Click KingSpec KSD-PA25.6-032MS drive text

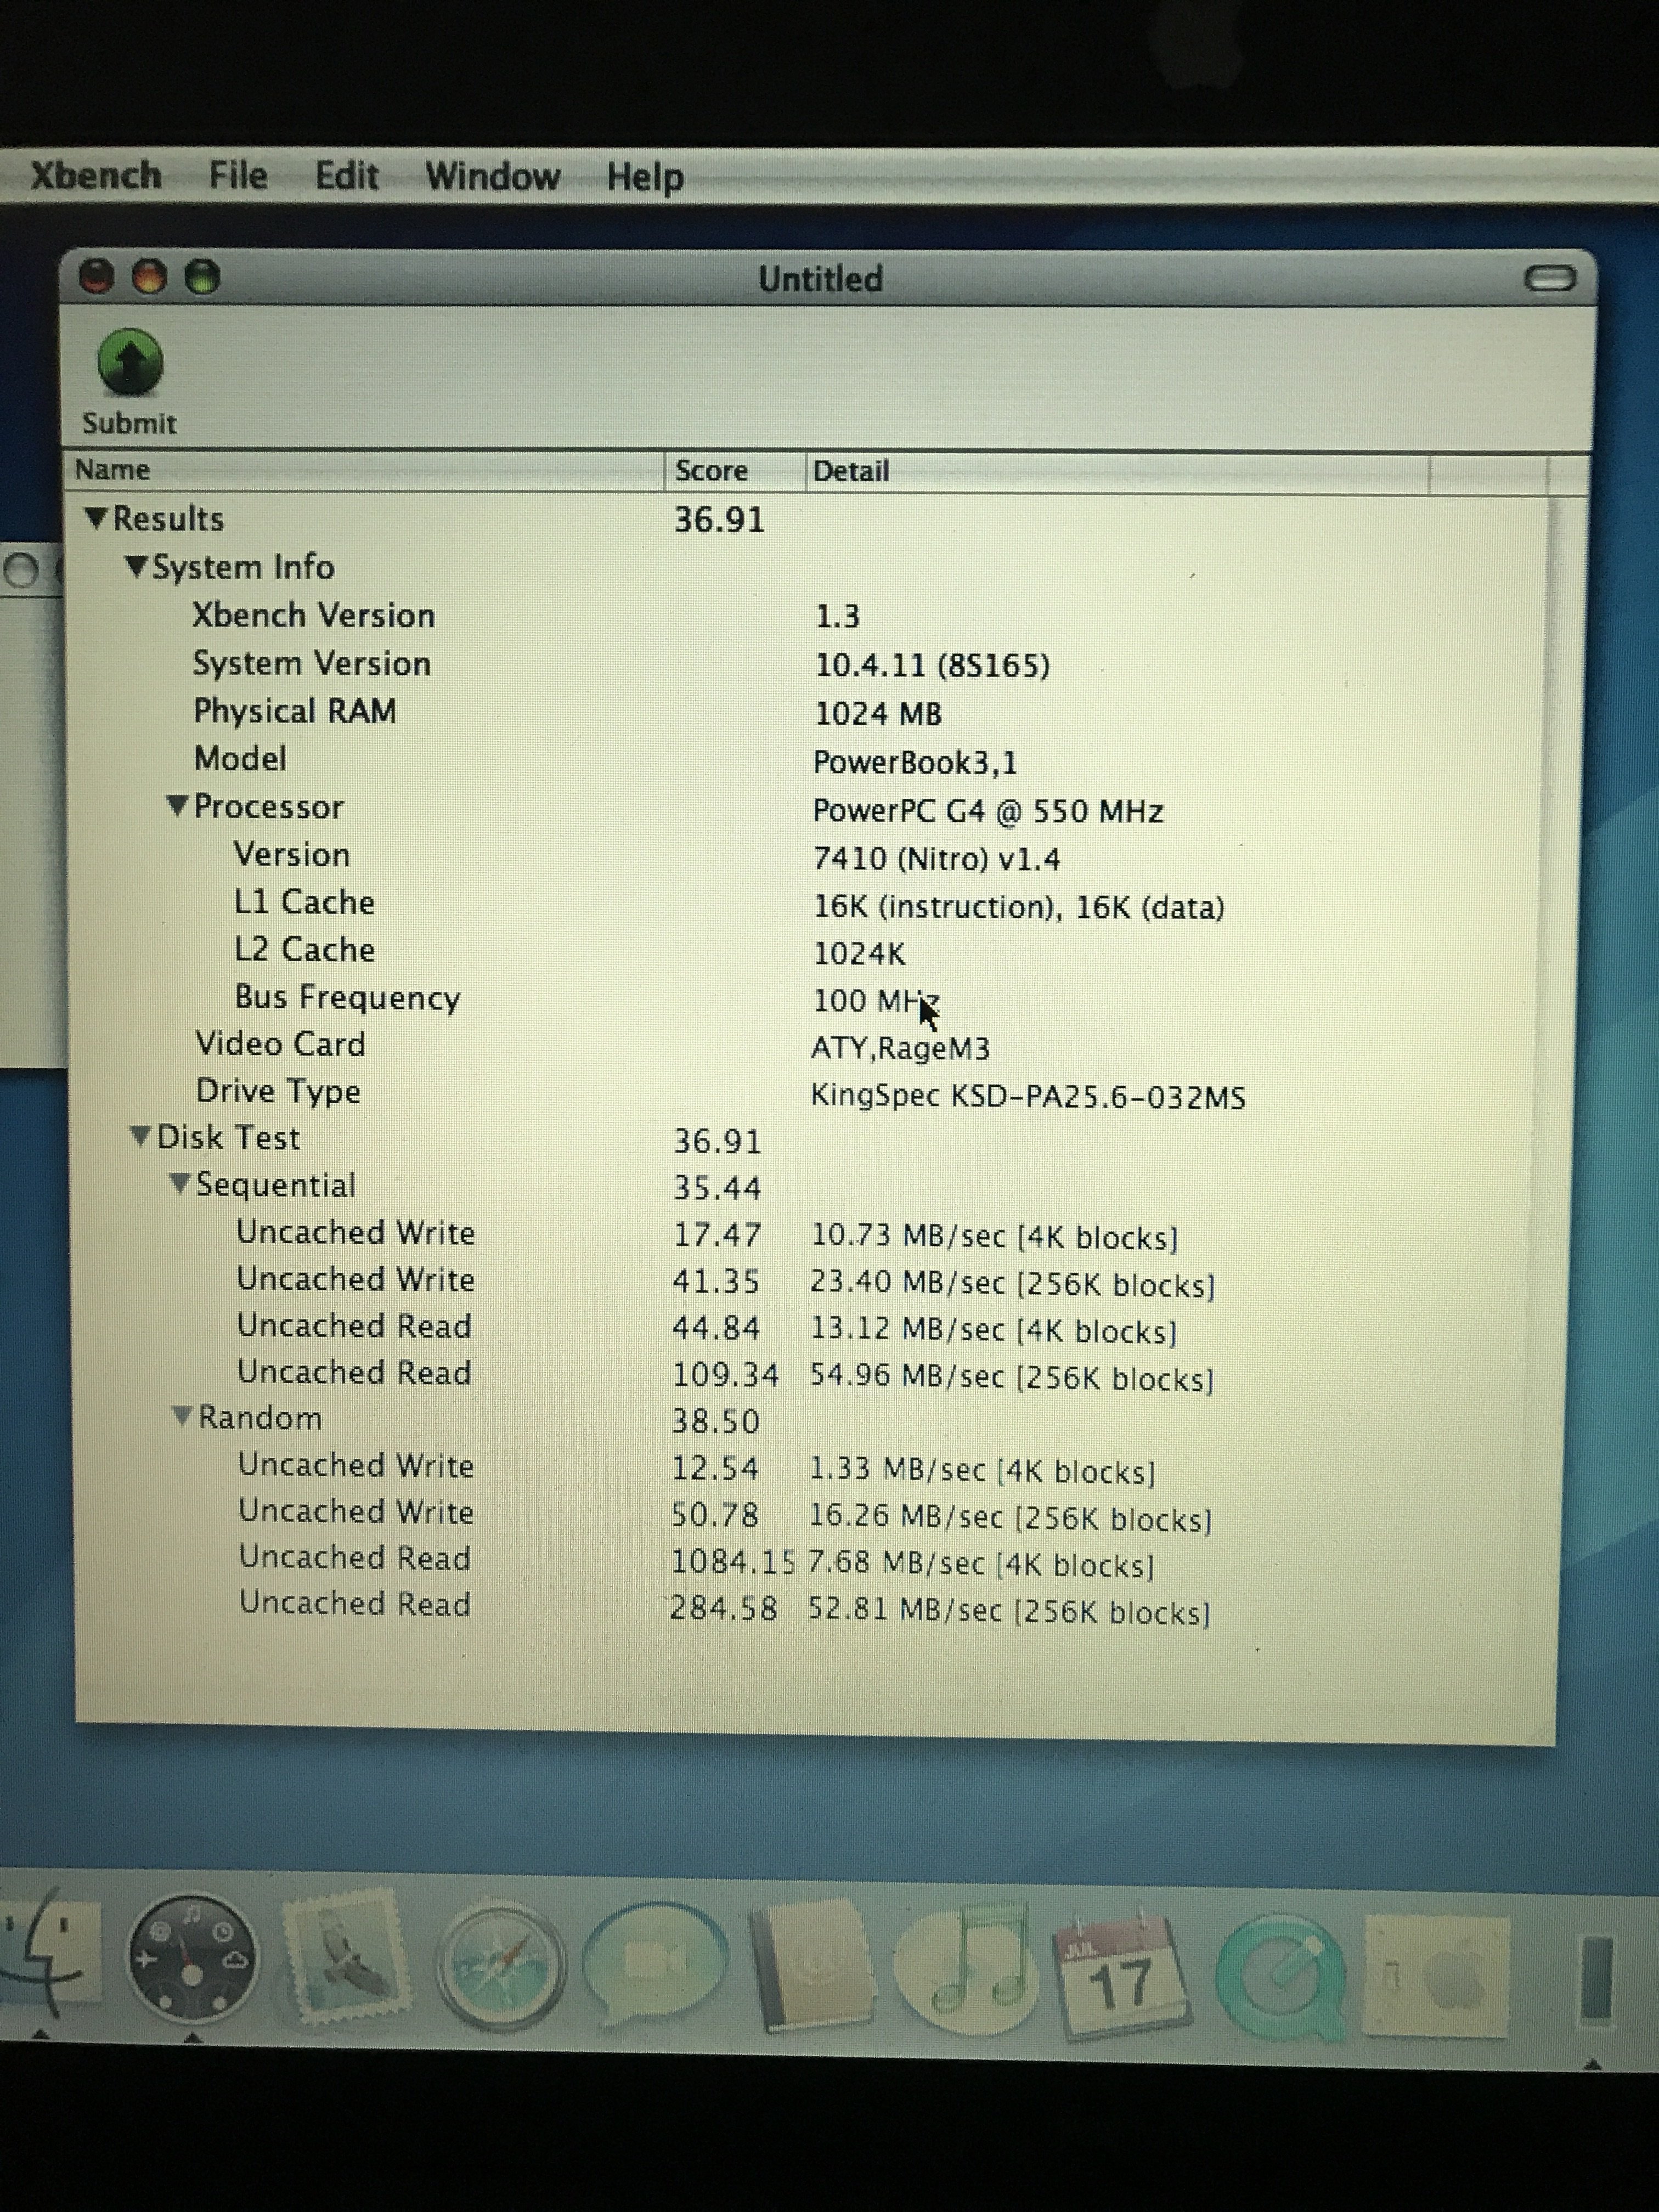(1028, 1097)
